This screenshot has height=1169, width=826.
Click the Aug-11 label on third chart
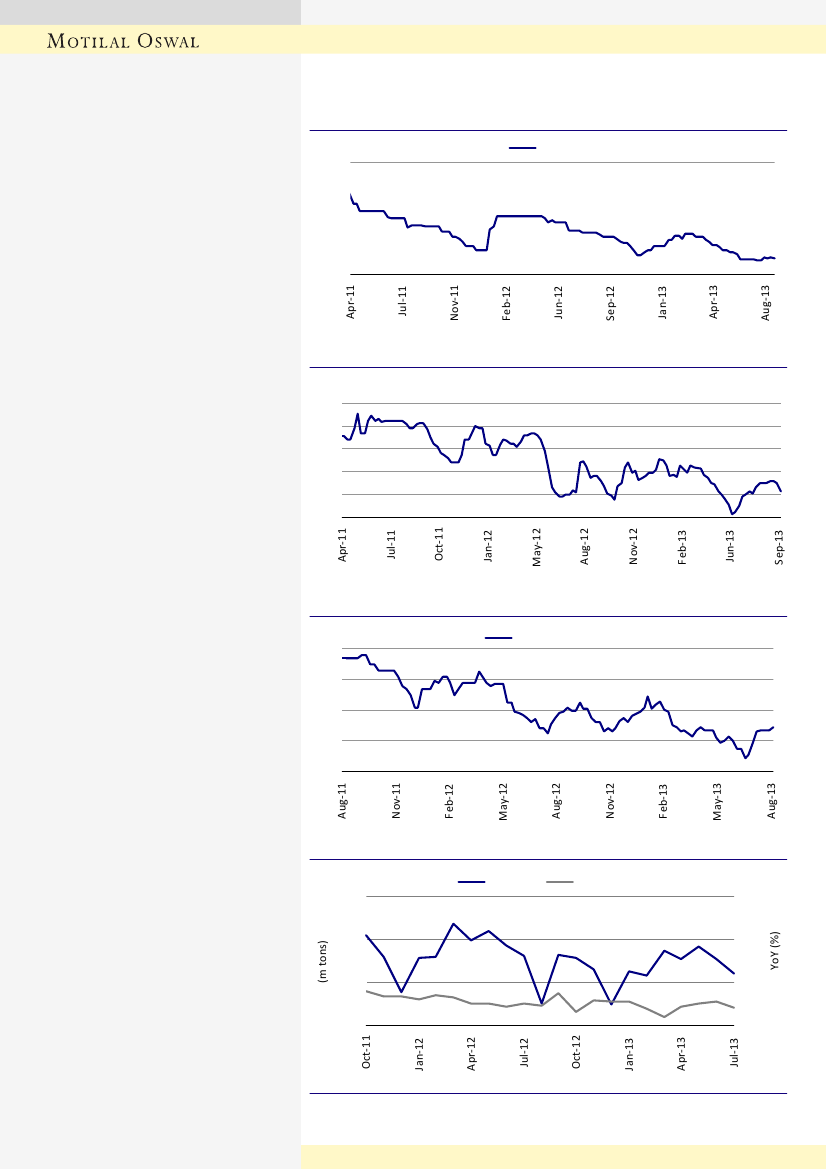[x=343, y=802]
